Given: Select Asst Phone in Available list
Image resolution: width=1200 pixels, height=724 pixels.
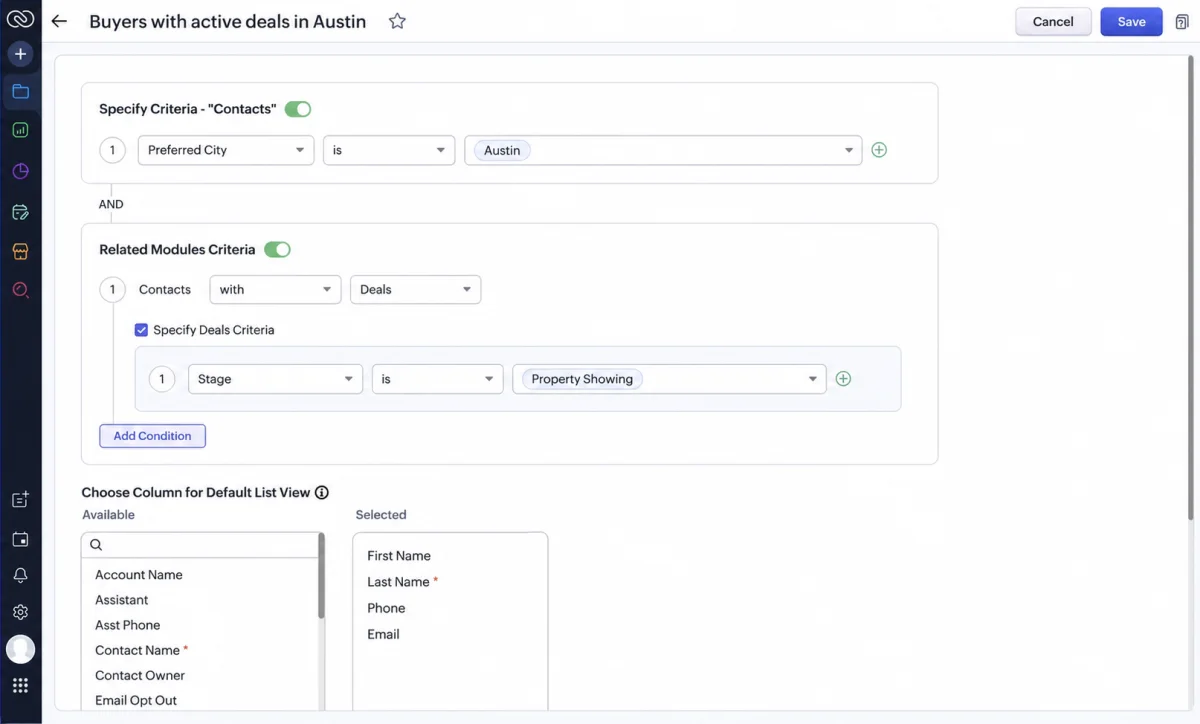Looking at the screenshot, I should pos(127,625).
